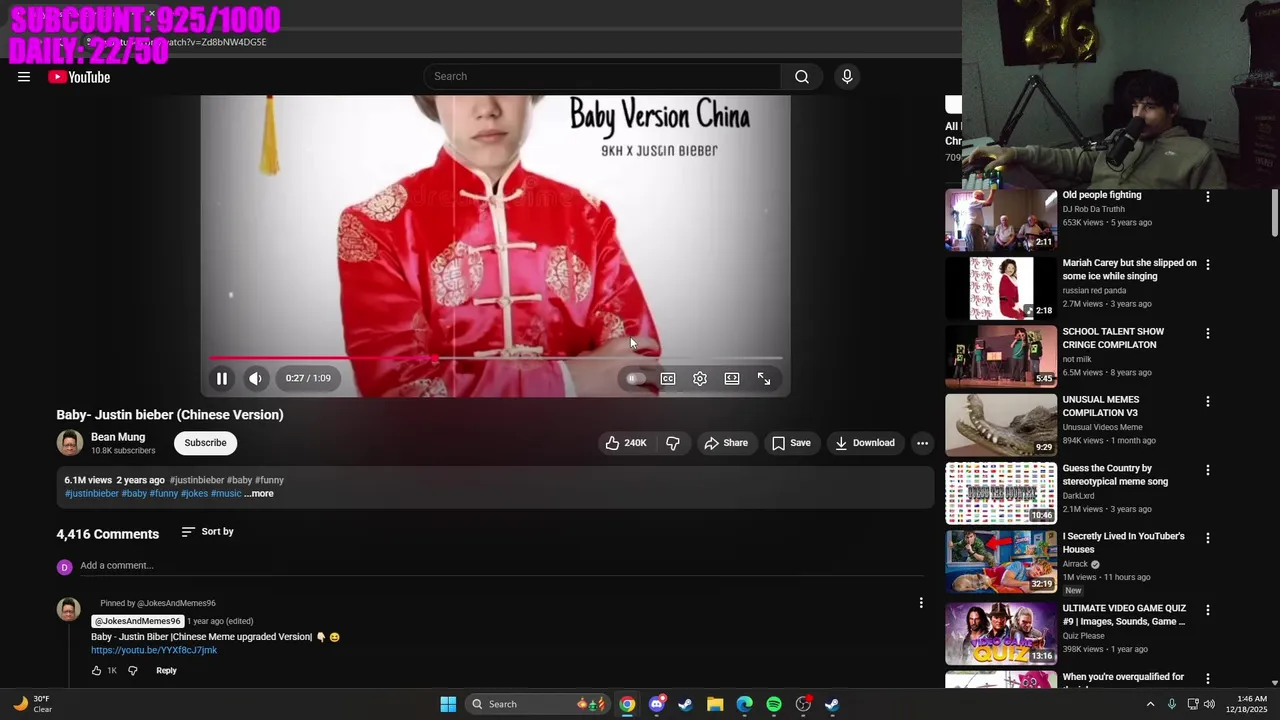Switch to Chrome in taskbar
Image resolution: width=1280 pixels, height=720 pixels.
[x=627, y=704]
